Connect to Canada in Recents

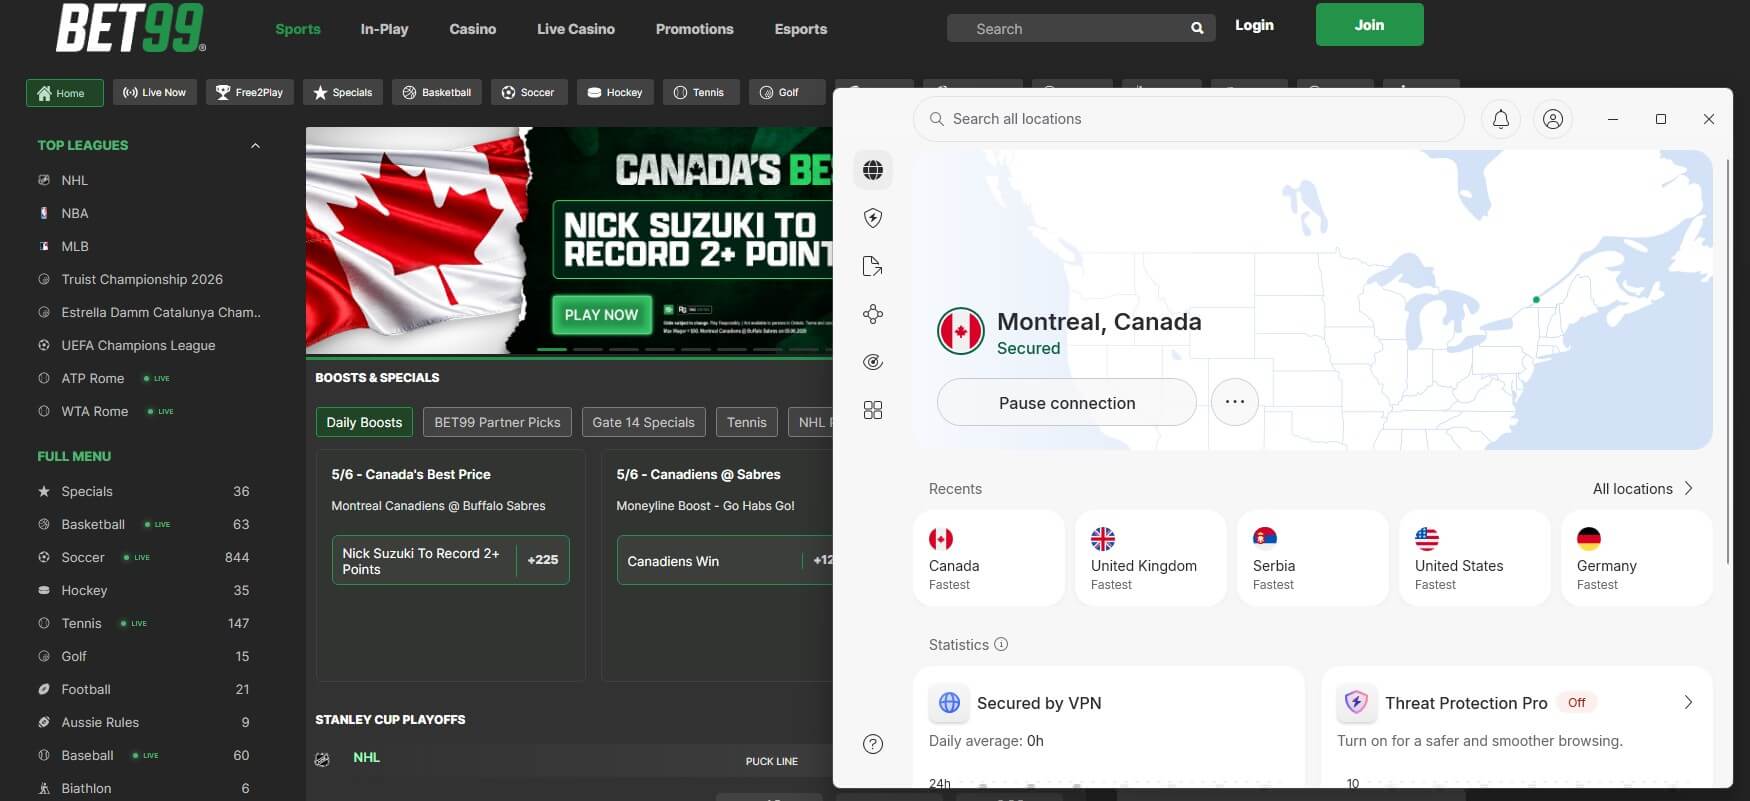[989, 558]
